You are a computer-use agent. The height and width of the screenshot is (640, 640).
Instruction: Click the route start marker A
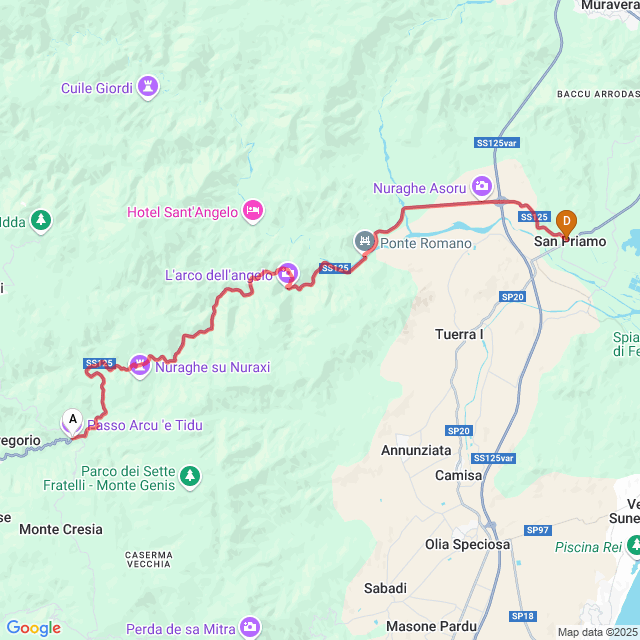[x=73, y=422]
